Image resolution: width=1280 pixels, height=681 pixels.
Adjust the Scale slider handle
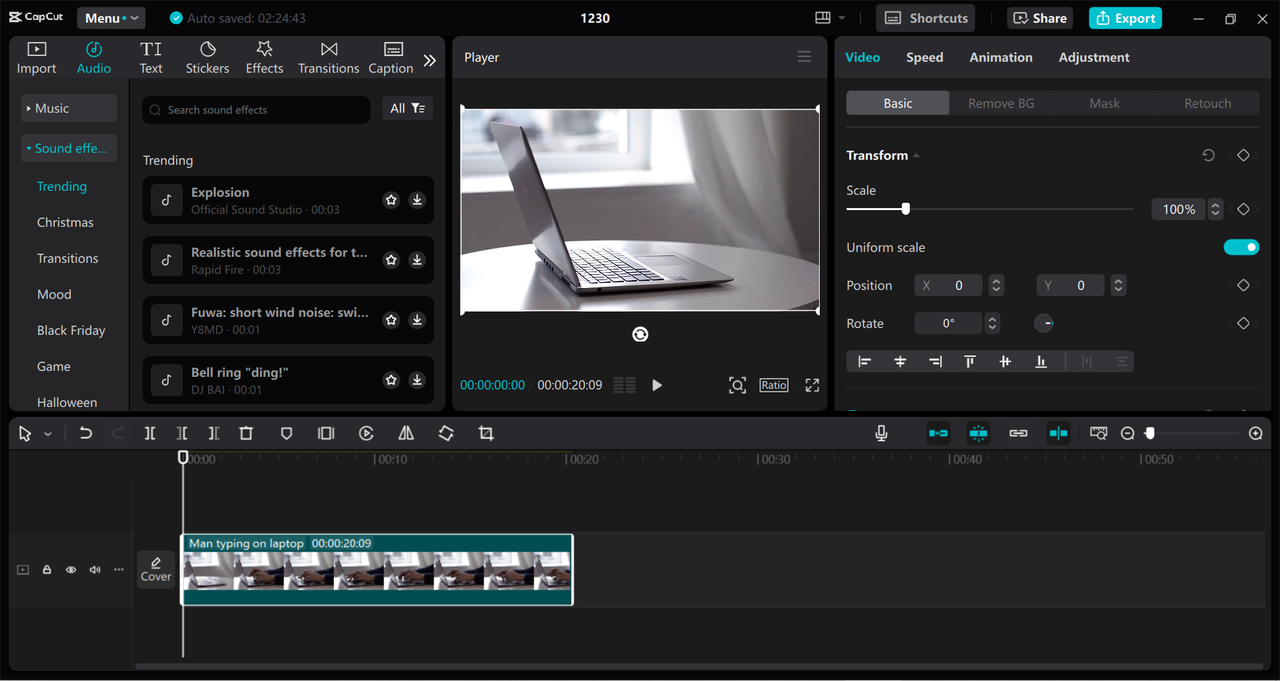(905, 209)
